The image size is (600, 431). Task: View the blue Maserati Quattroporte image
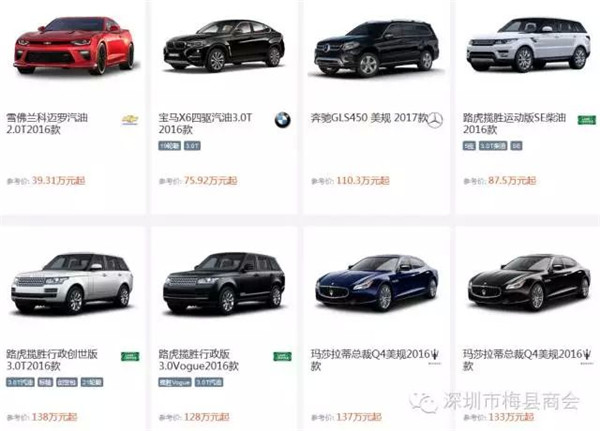point(377,282)
